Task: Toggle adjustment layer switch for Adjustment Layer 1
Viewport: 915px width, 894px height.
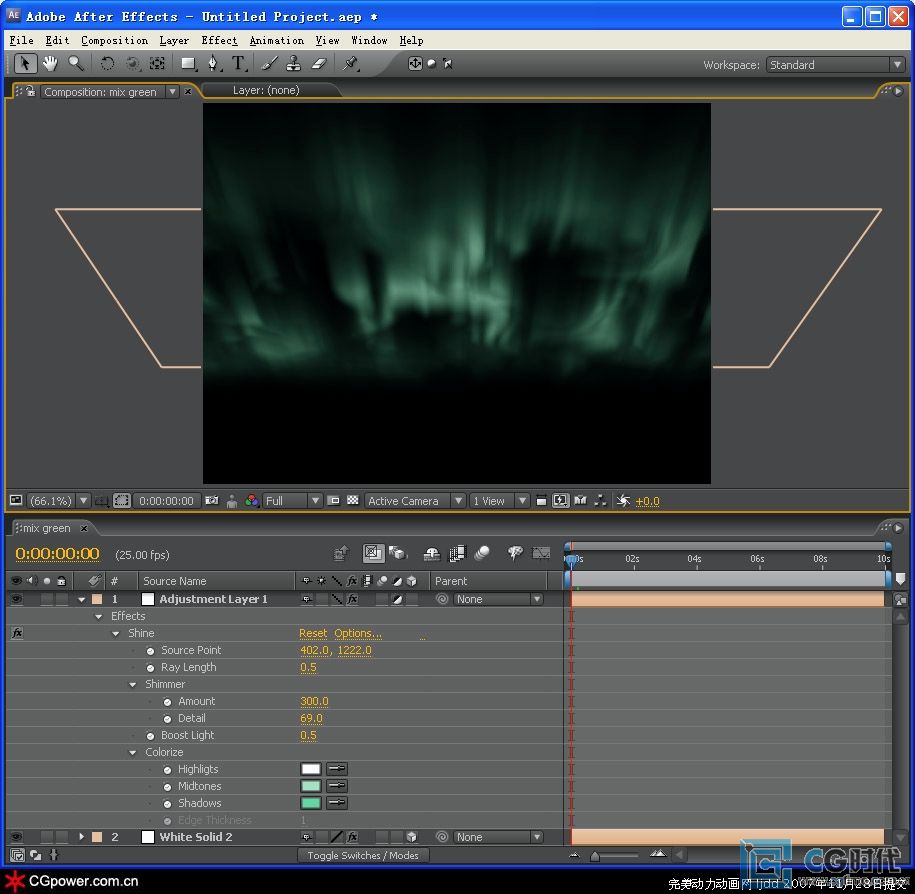Action: click(397, 599)
